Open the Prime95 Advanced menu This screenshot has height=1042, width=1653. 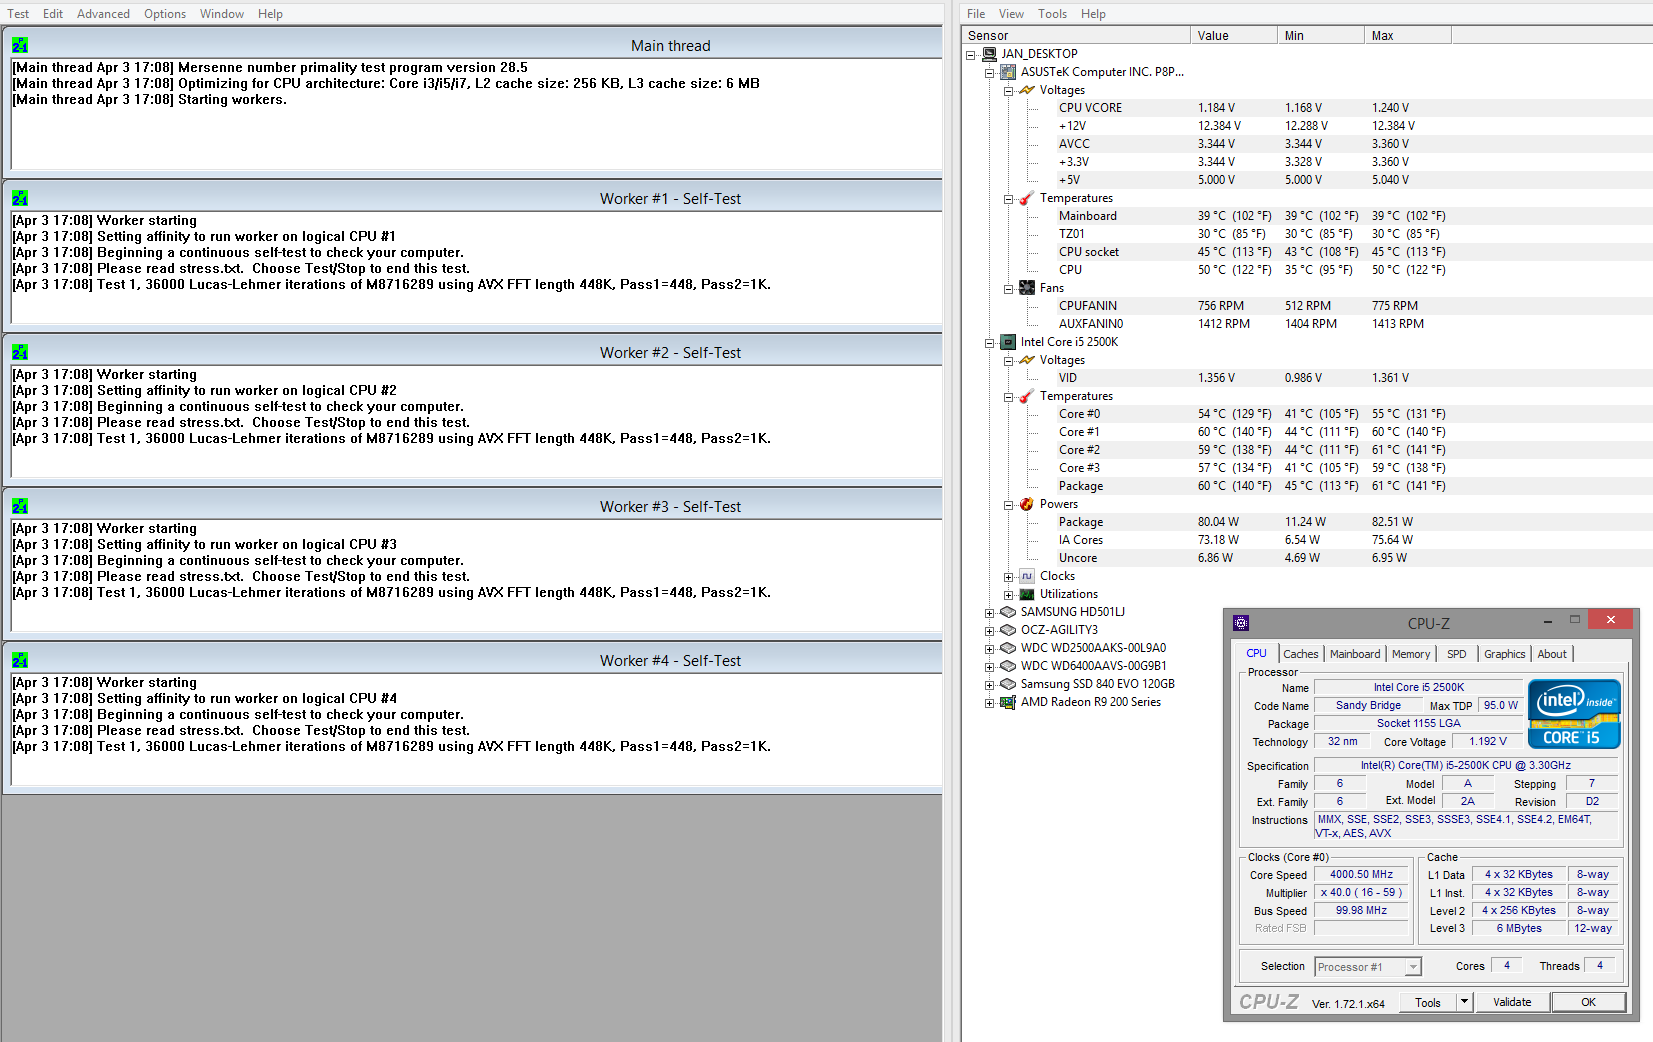click(103, 14)
